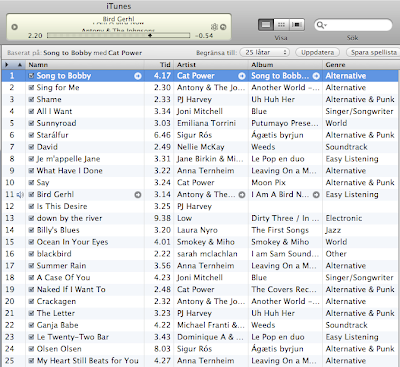The width and height of the screenshot is (400, 367).
Task: Click Moon Pix album cell
Action: tap(269, 183)
